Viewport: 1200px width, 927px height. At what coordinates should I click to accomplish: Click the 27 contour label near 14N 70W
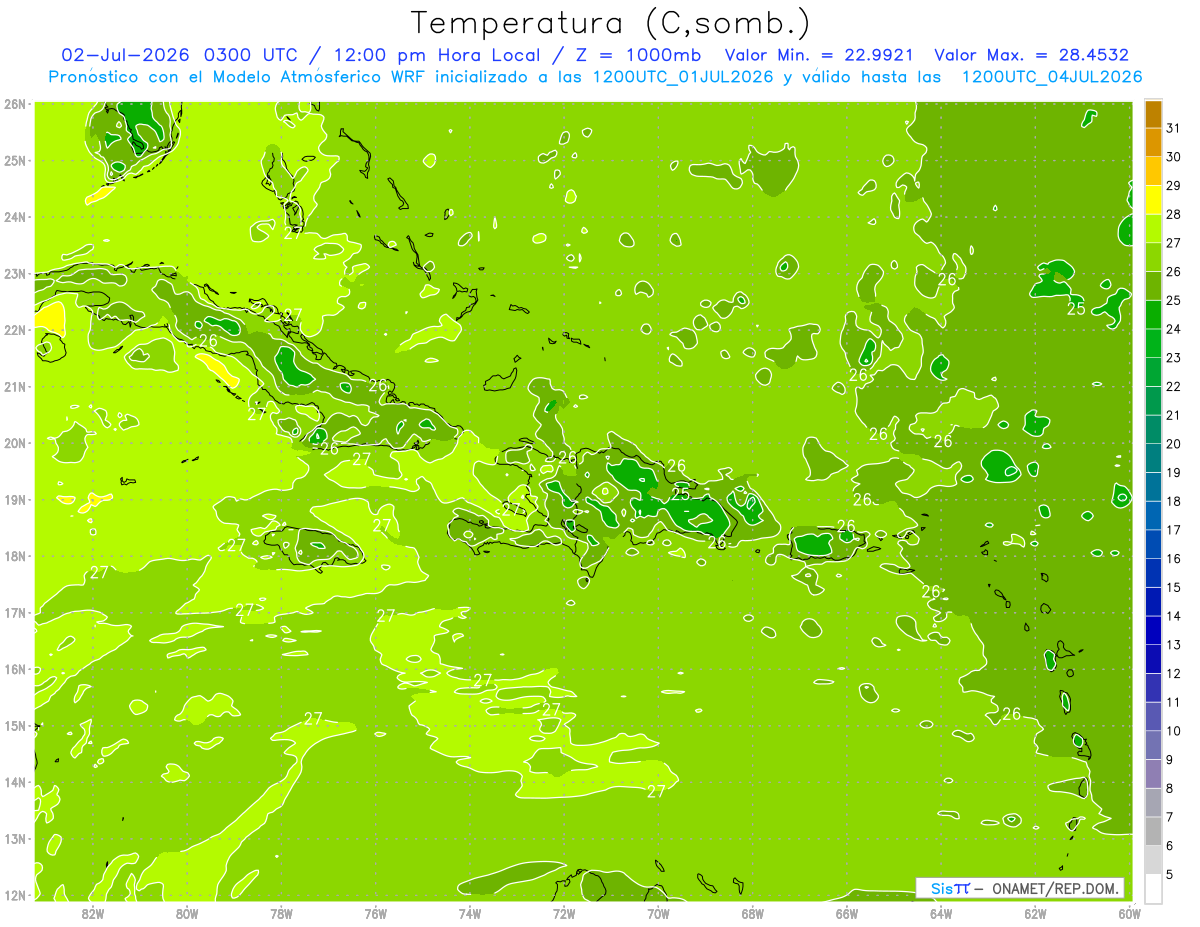coord(656,791)
